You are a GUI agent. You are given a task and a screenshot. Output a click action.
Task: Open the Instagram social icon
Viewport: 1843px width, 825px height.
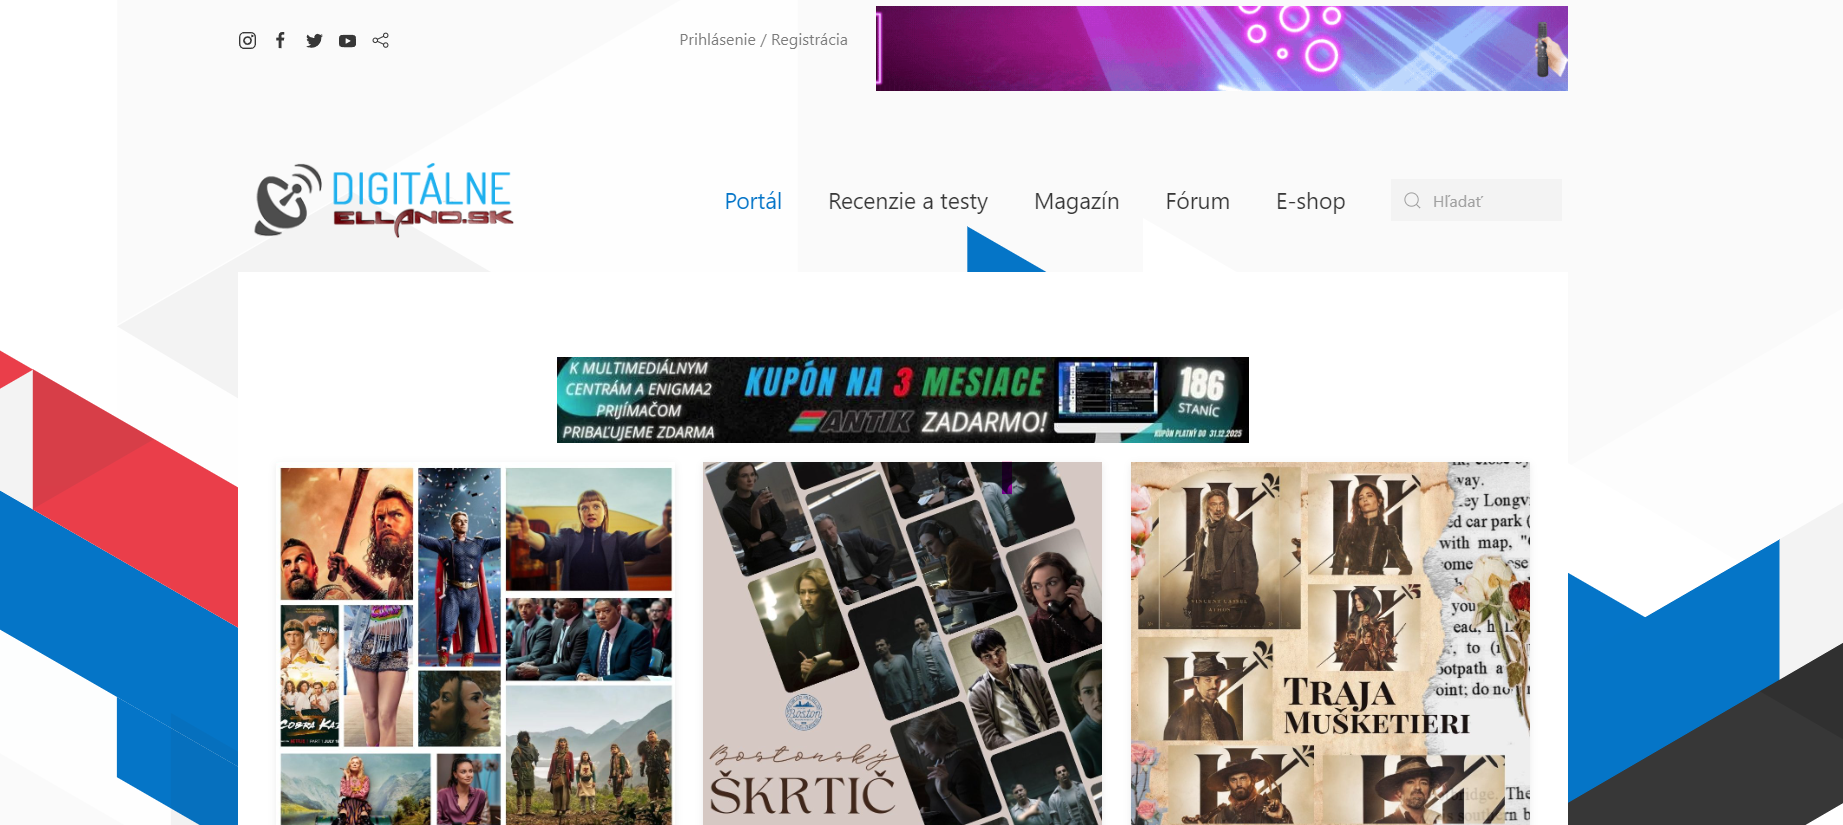pos(248,41)
